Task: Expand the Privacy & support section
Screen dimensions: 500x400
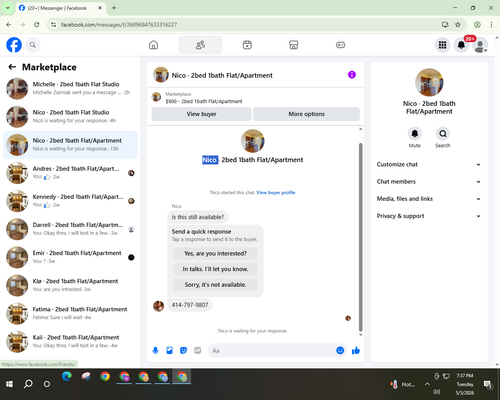Action: (x=429, y=216)
